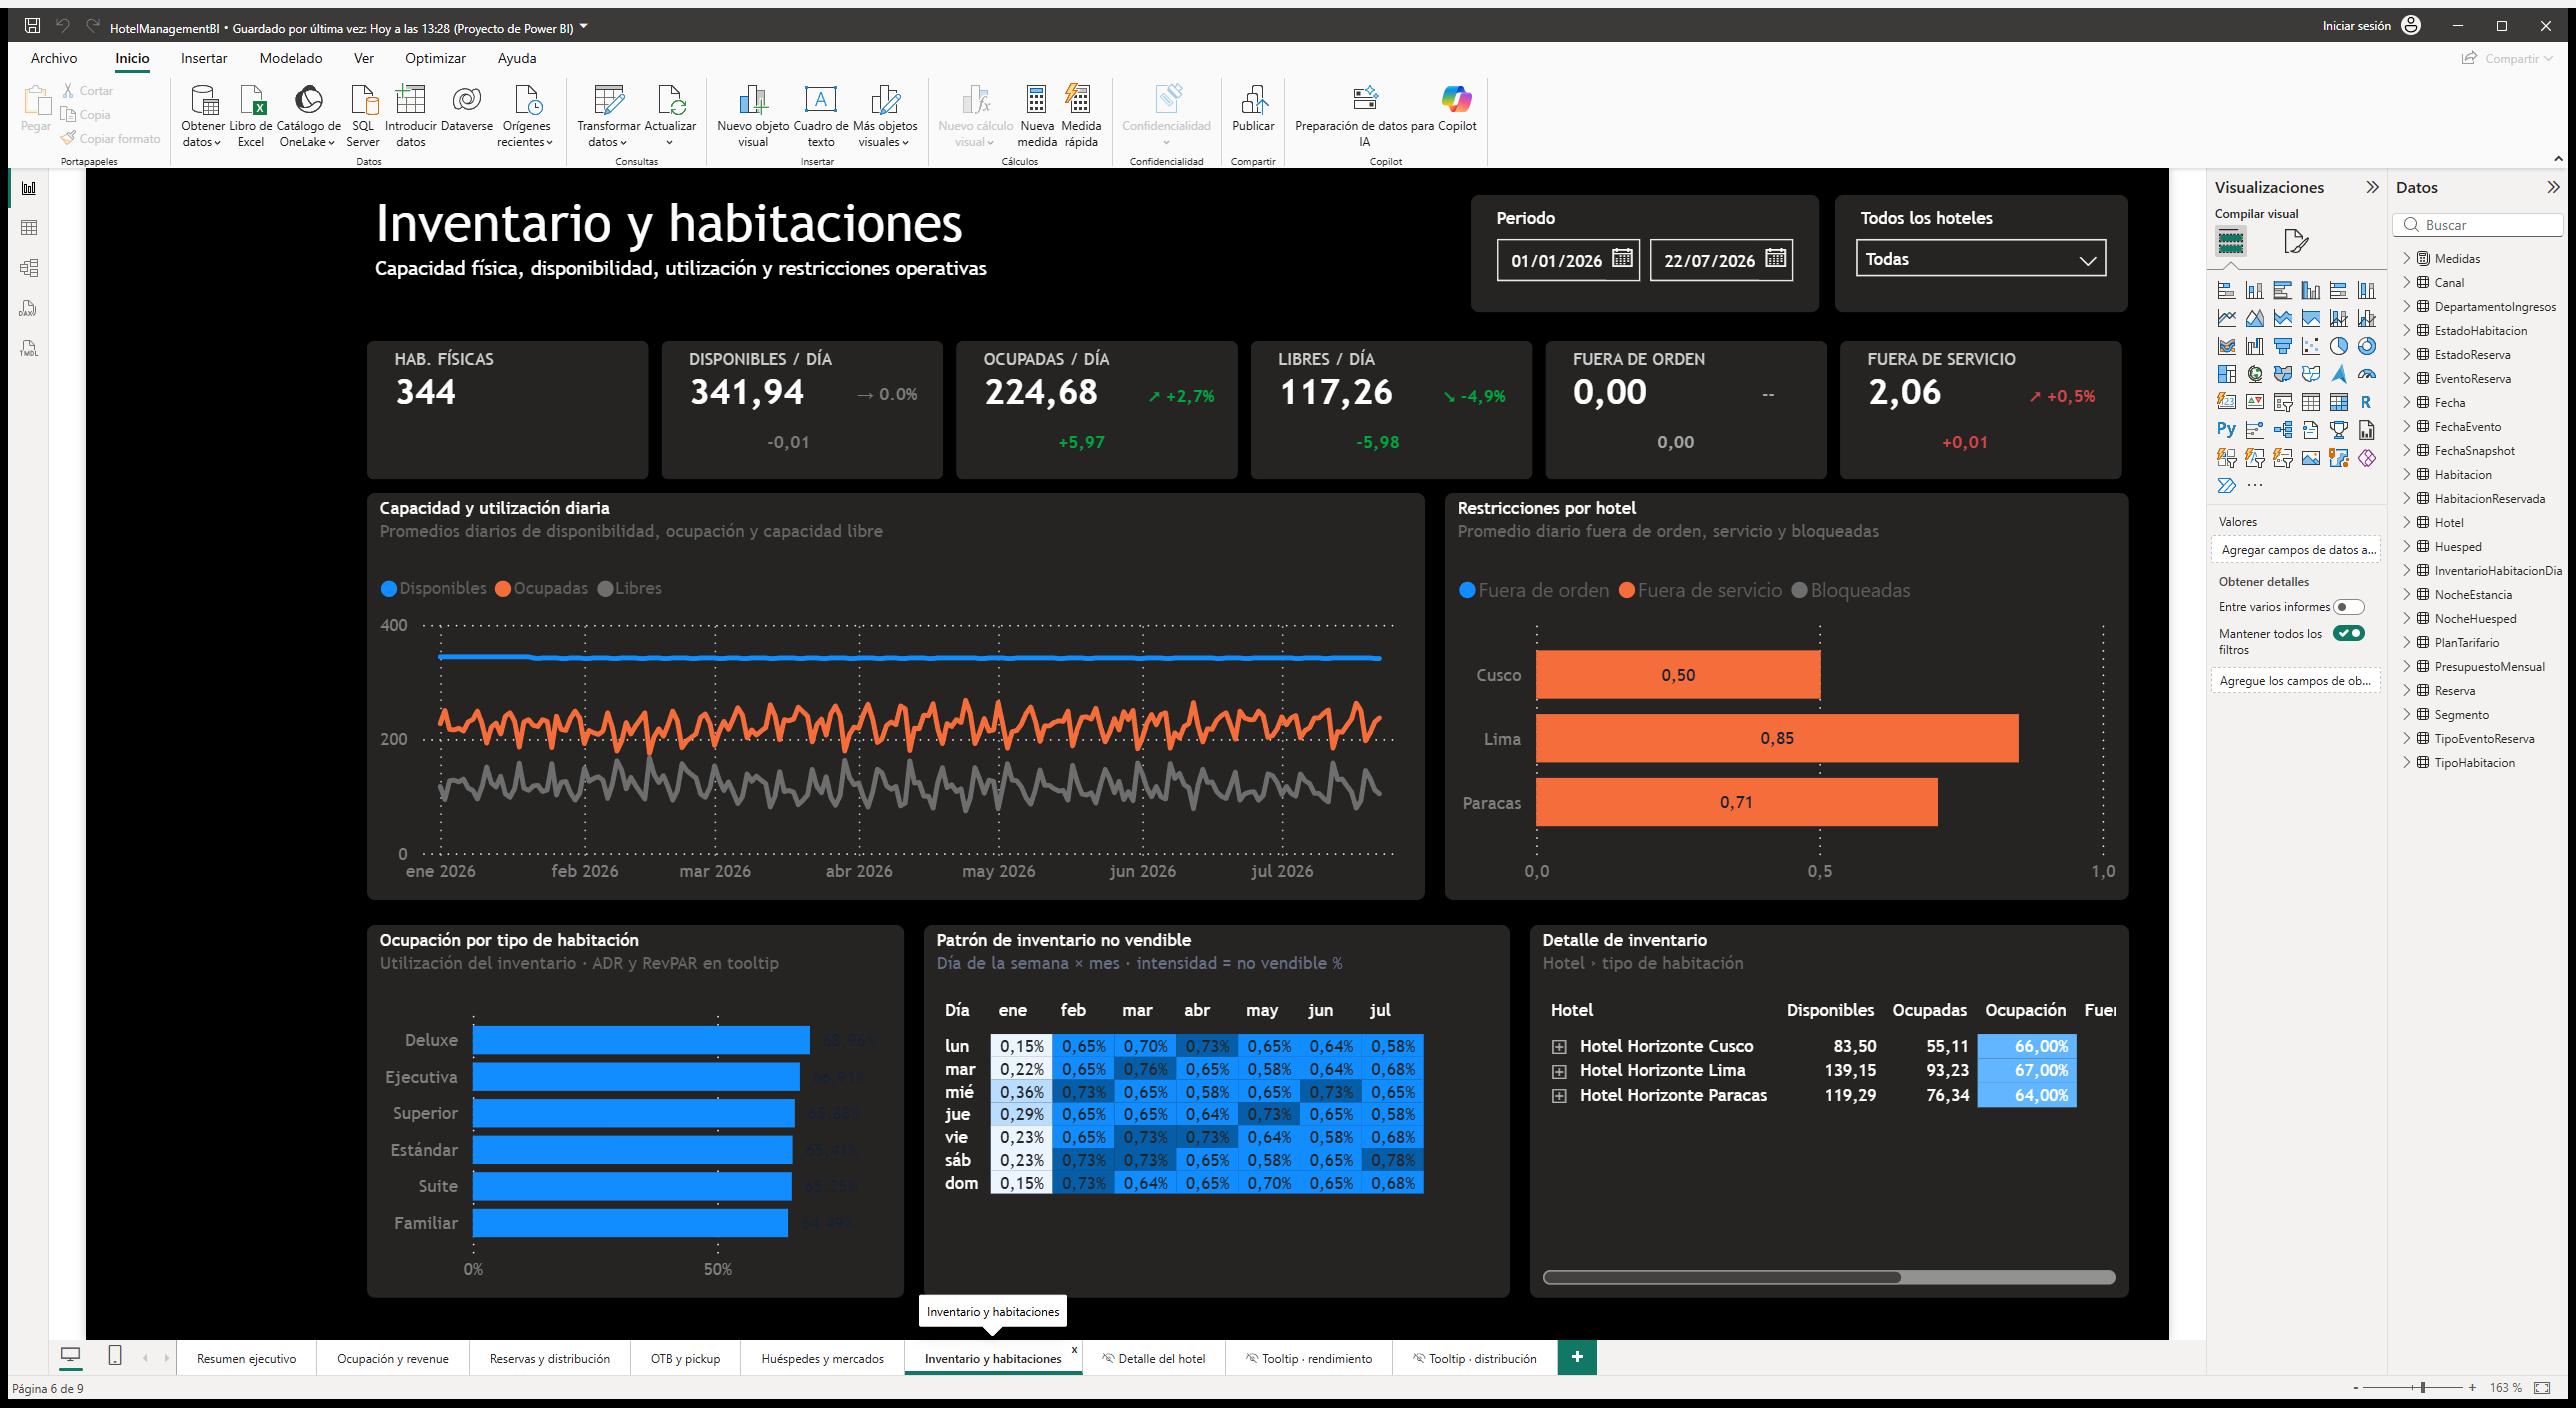Select the R script visual
2576x1408 pixels.
click(2366, 403)
